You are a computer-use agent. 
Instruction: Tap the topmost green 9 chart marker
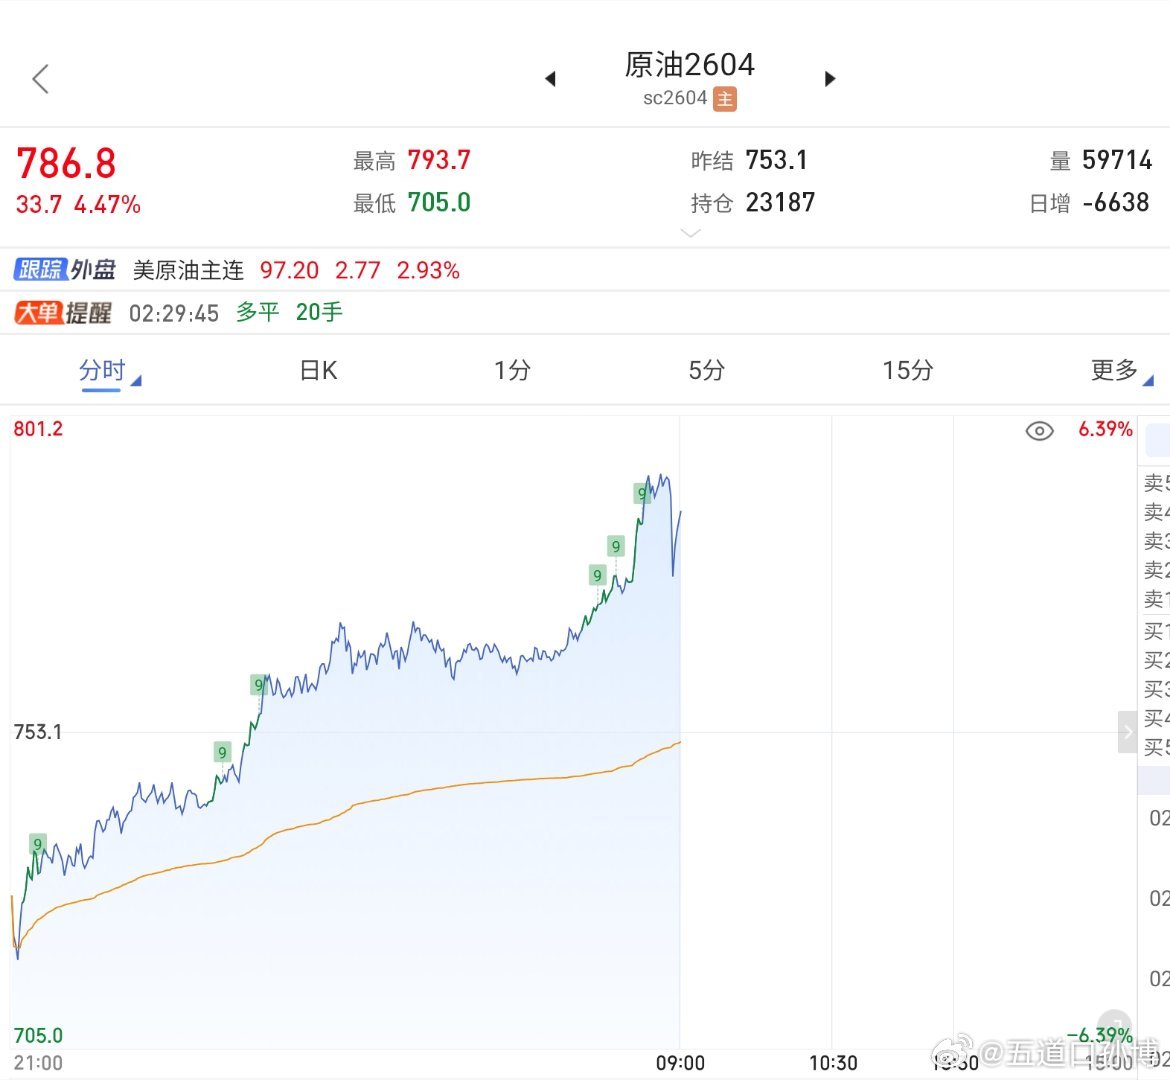(642, 493)
